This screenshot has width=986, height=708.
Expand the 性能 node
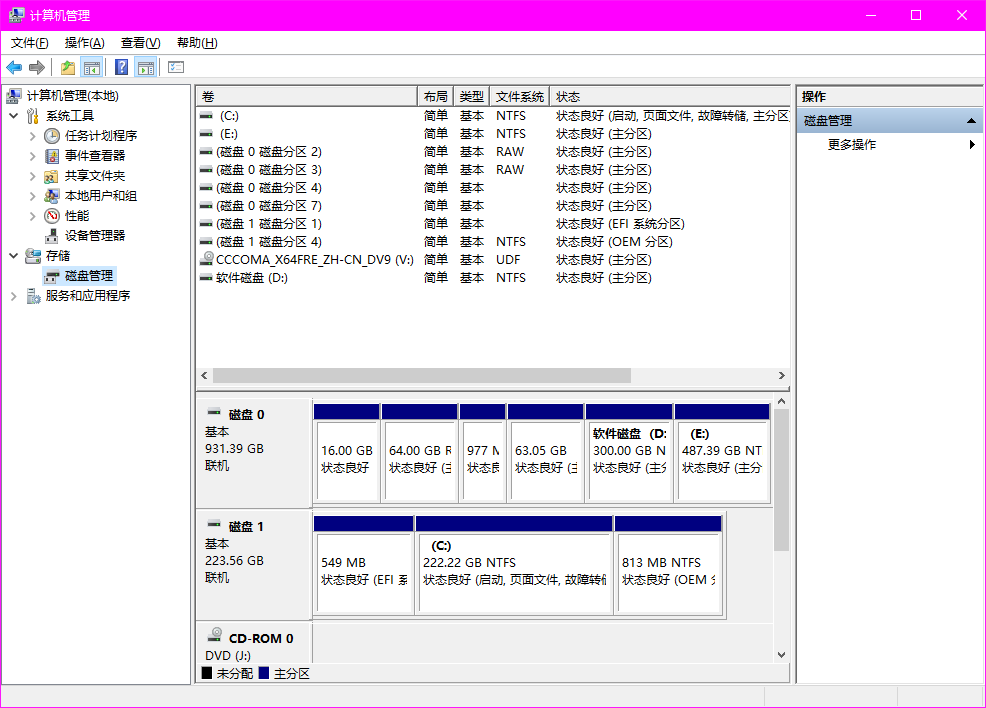click(32, 216)
